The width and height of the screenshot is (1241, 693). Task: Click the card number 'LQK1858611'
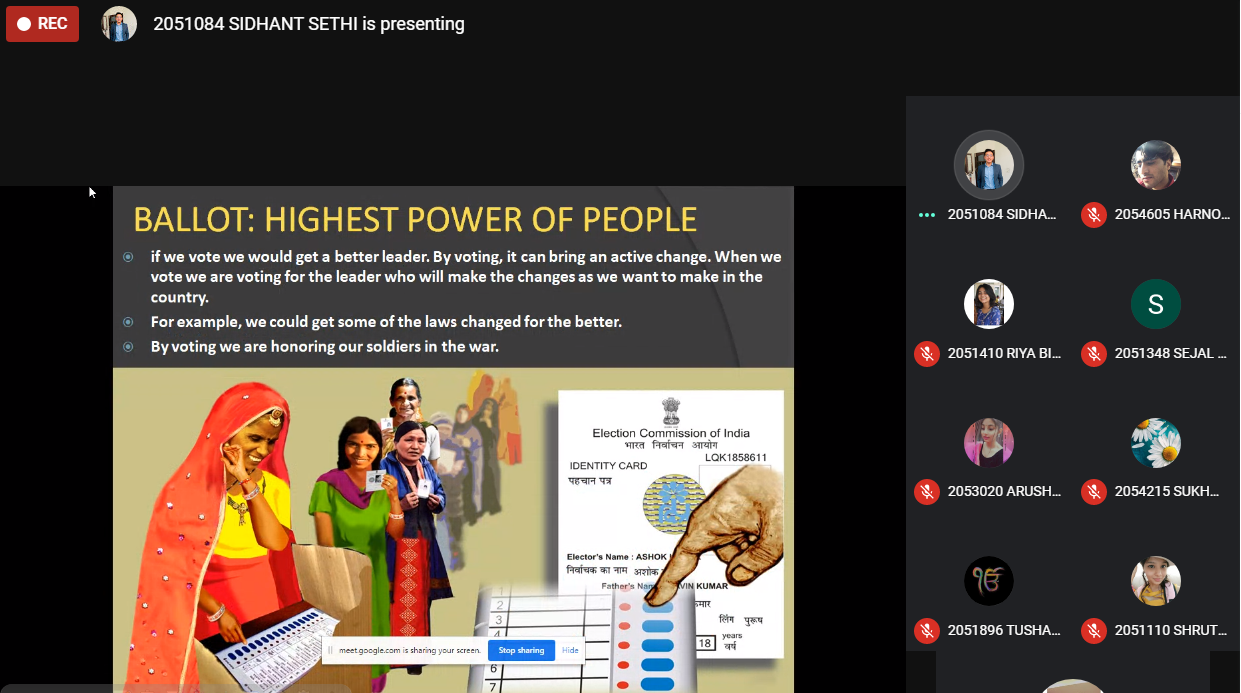click(x=736, y=457)
